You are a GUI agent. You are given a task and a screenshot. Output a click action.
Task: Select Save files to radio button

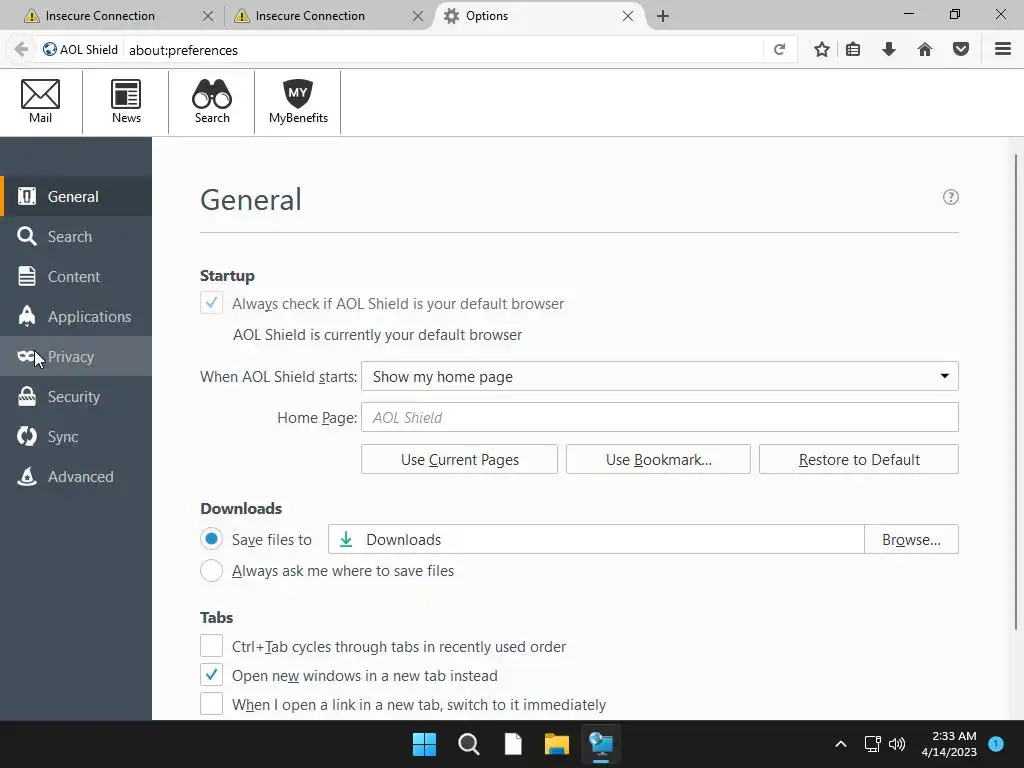[211, 539]
